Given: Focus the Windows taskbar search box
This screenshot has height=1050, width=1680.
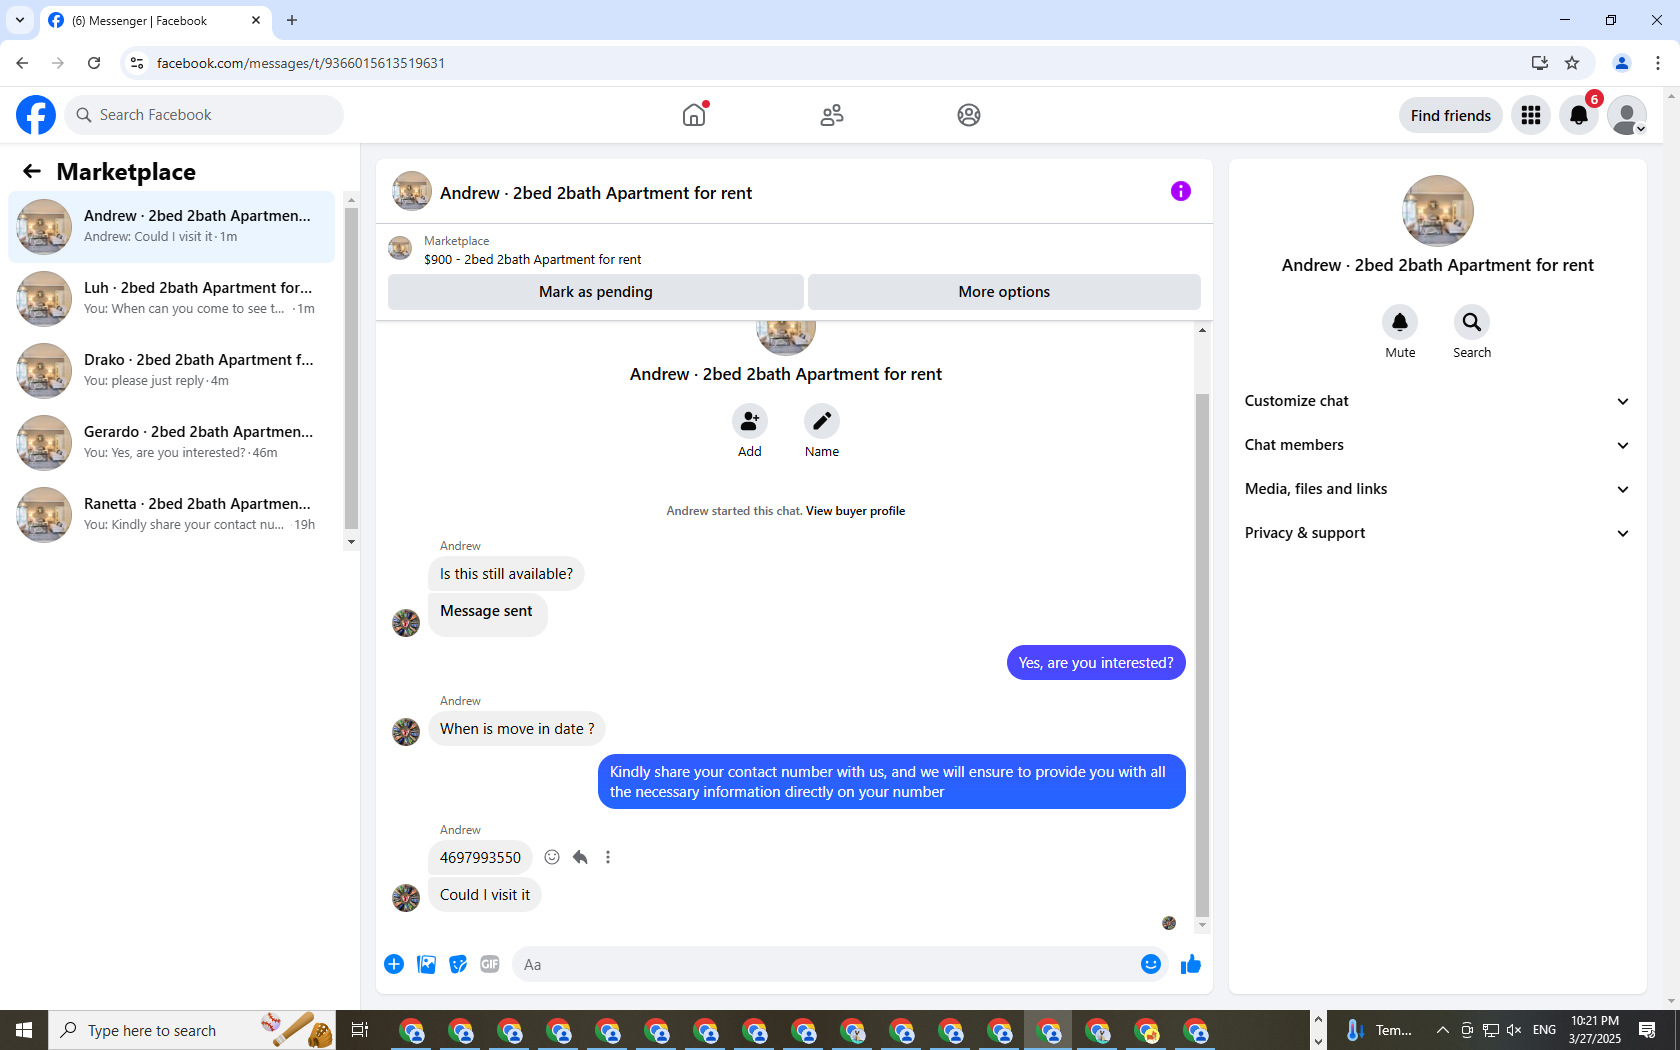Looking at the screenshot, I should 191,1030.
